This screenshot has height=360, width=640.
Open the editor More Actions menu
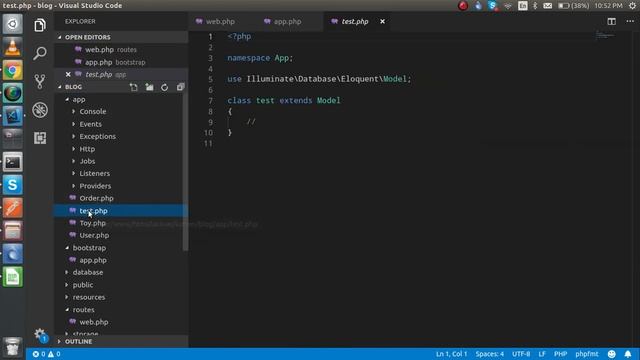coord(630,21)
